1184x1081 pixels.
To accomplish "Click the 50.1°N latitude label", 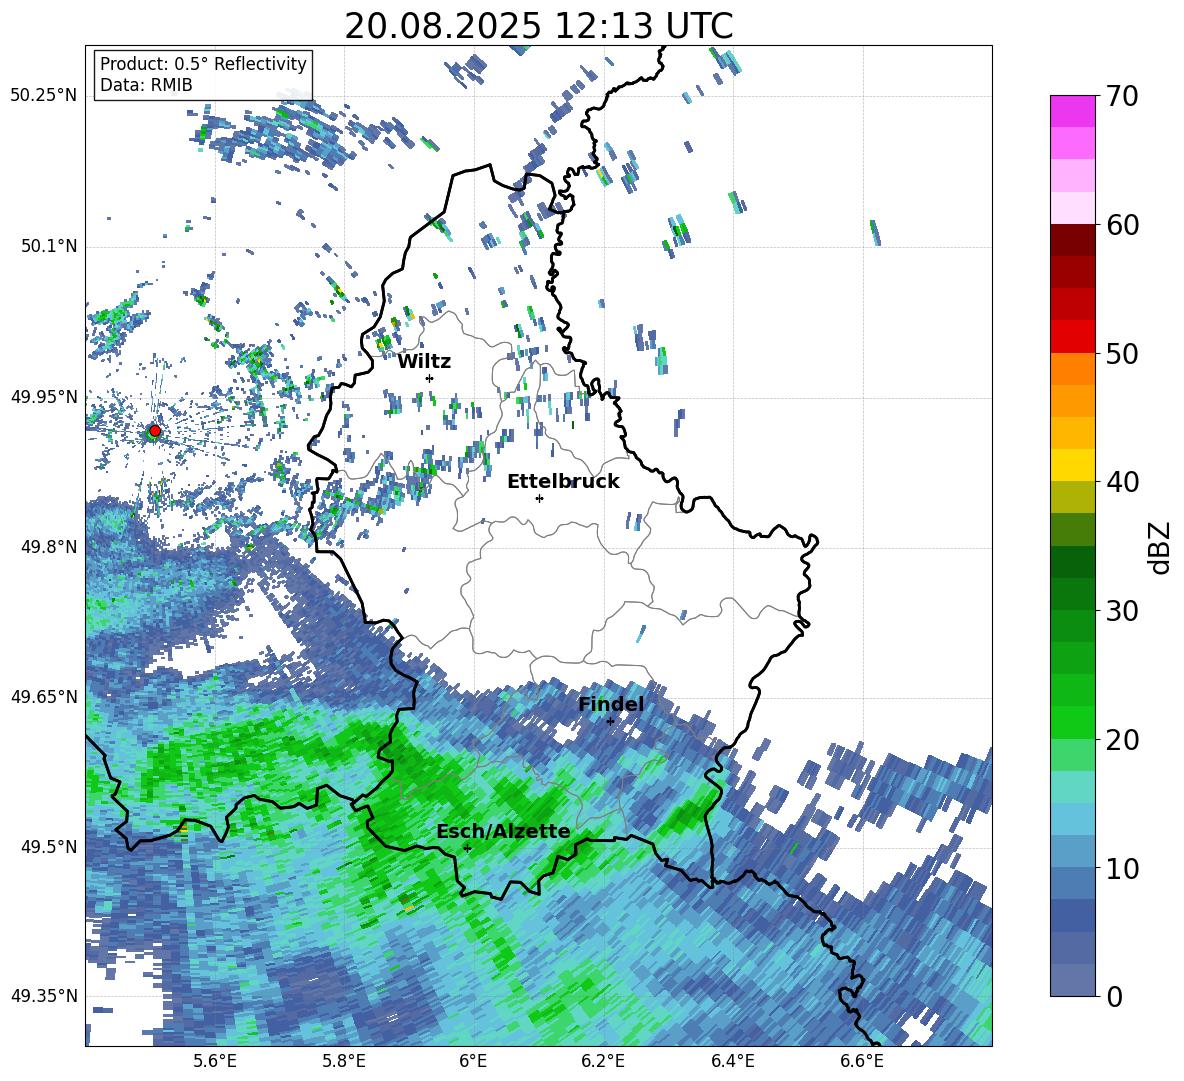I will pyautogui.click(x=48, y=246).
